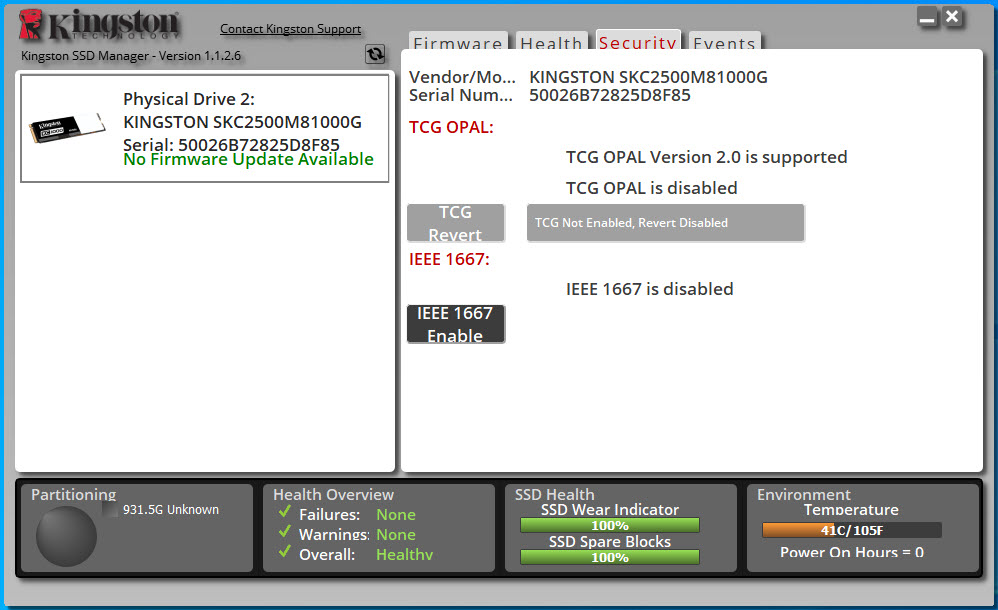Click the 'Partitioning' panel heading
Viewport: 998px width, 610px height.
point(74,494)
